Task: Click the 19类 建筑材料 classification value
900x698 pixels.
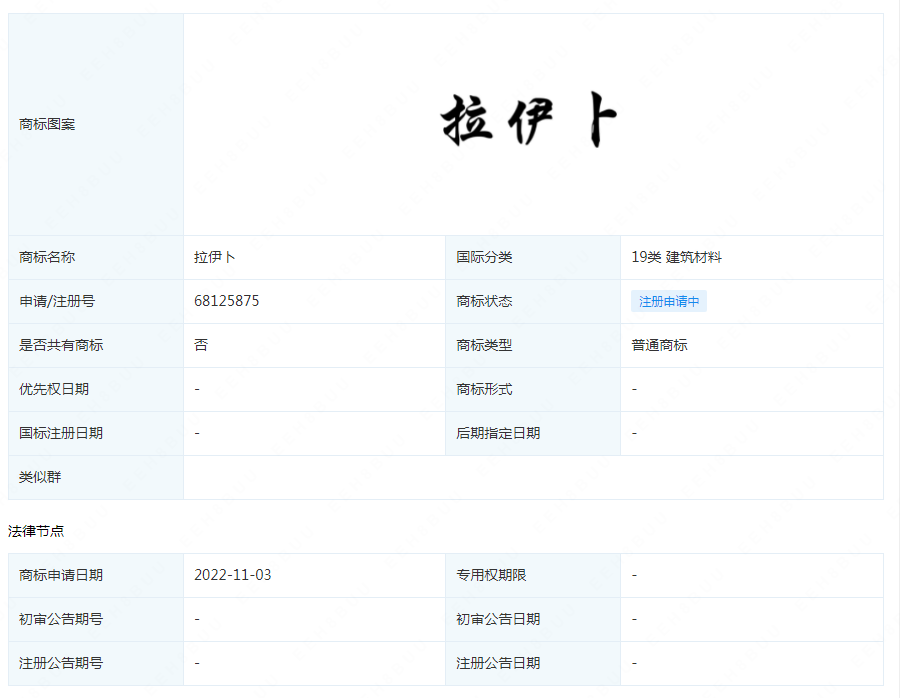Action: [x=676, y=257]
